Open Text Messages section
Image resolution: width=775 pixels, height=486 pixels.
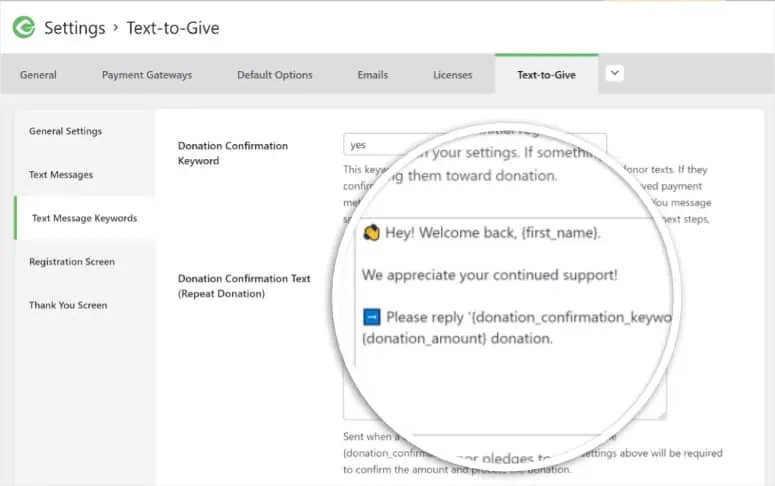tap(61, 175)
